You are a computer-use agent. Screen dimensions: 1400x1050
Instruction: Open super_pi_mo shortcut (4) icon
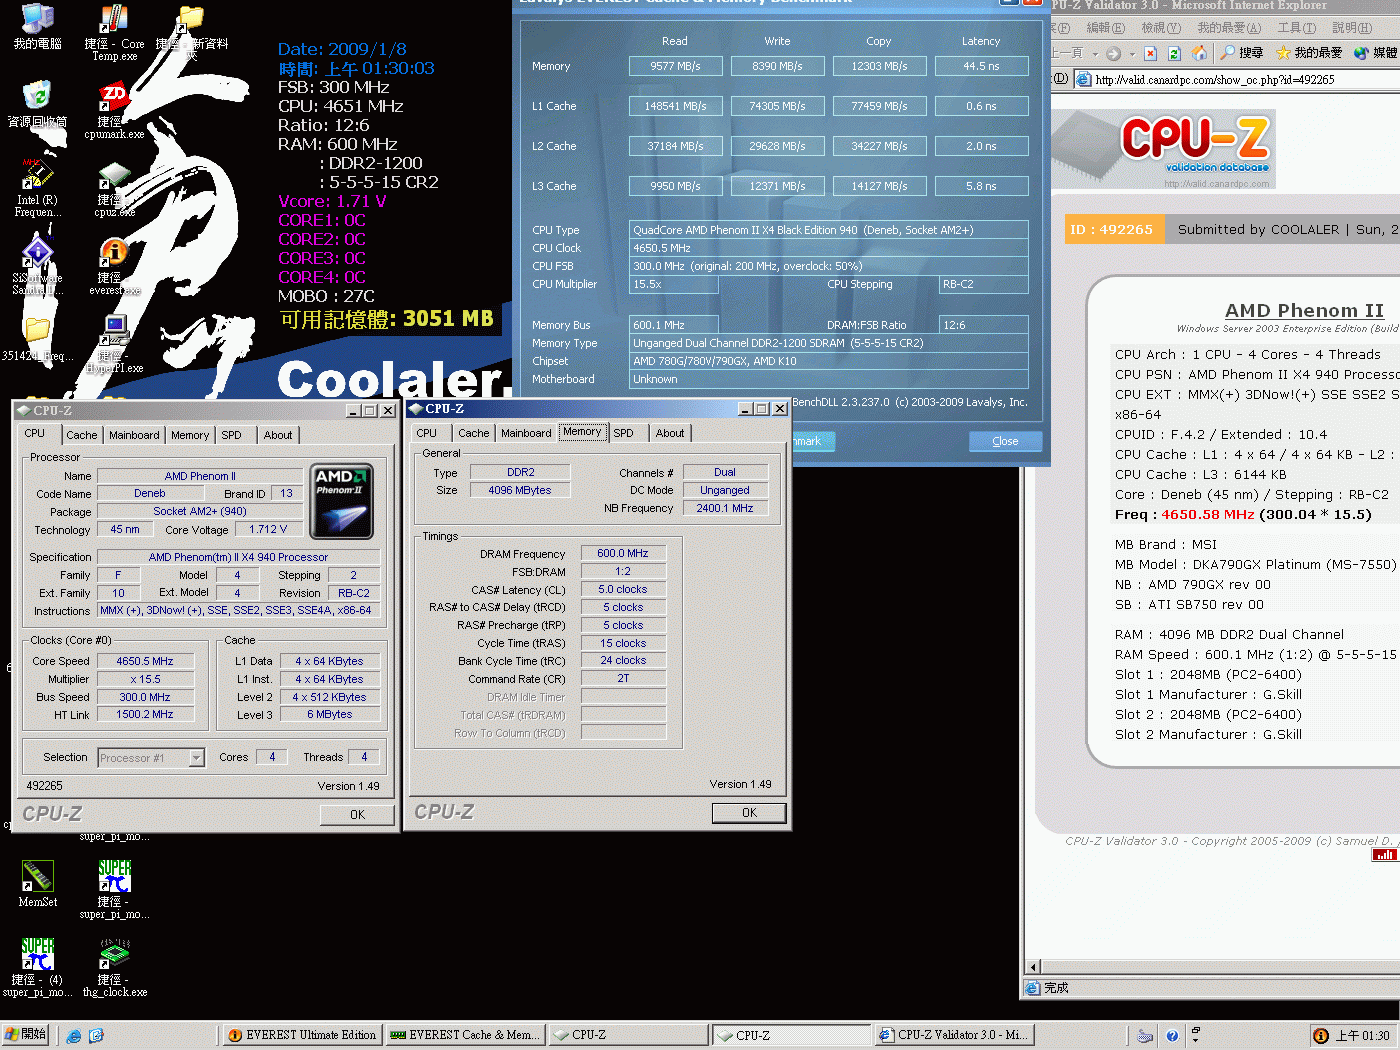[x=37, y=967]
